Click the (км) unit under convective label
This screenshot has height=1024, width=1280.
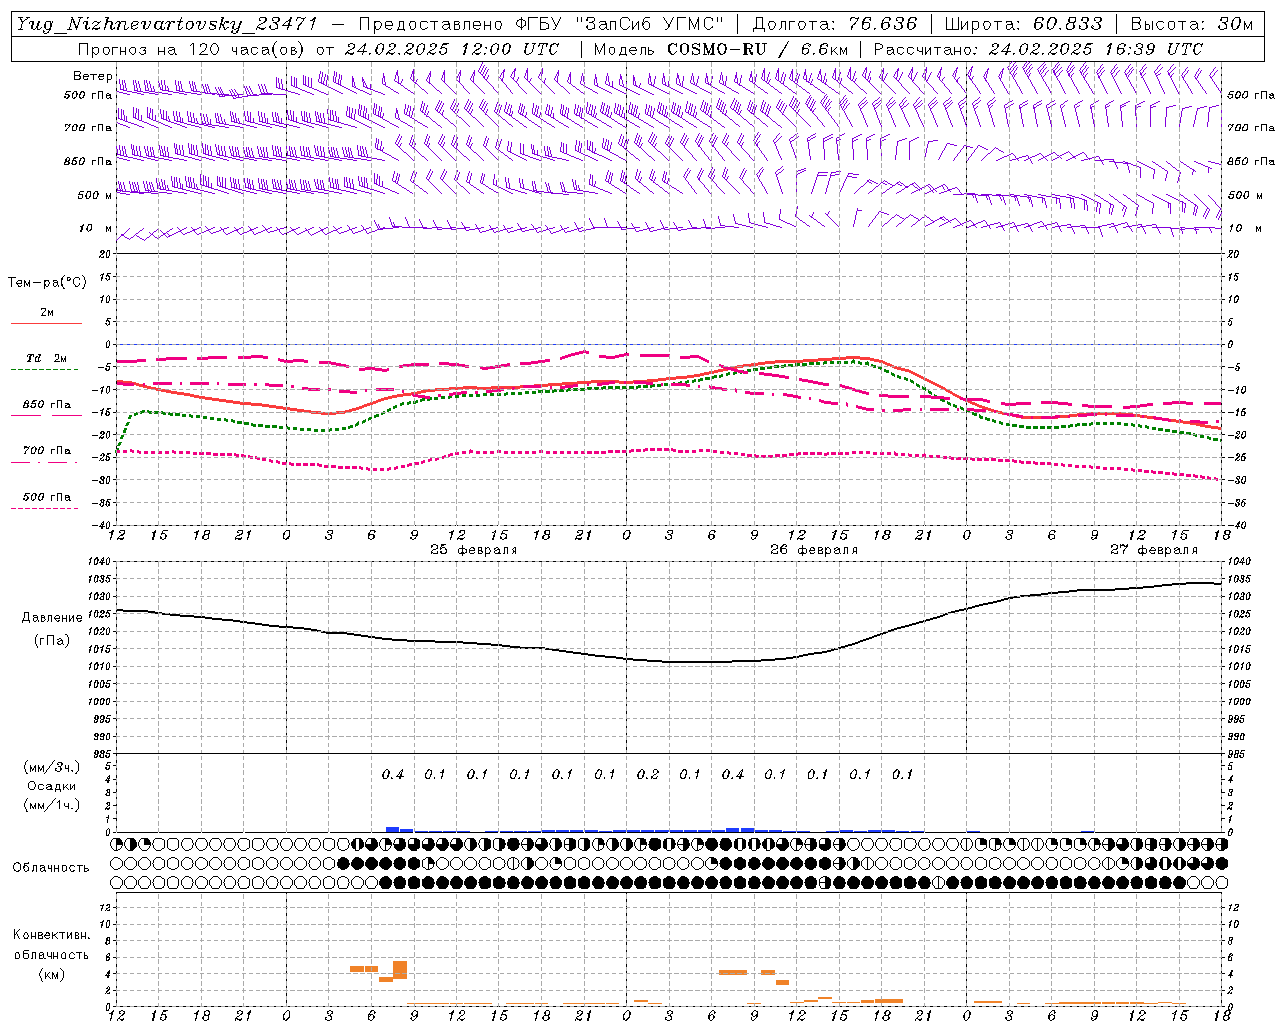(51, 974)
